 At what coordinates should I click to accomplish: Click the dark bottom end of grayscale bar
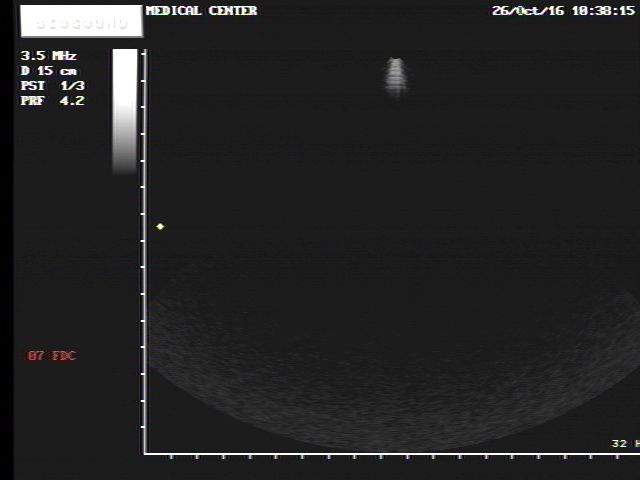pos(125,166)
